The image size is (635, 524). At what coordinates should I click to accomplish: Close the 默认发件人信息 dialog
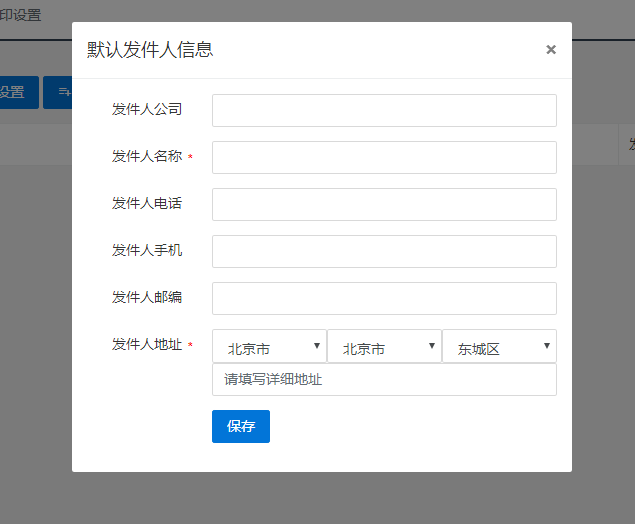[550, 50]
